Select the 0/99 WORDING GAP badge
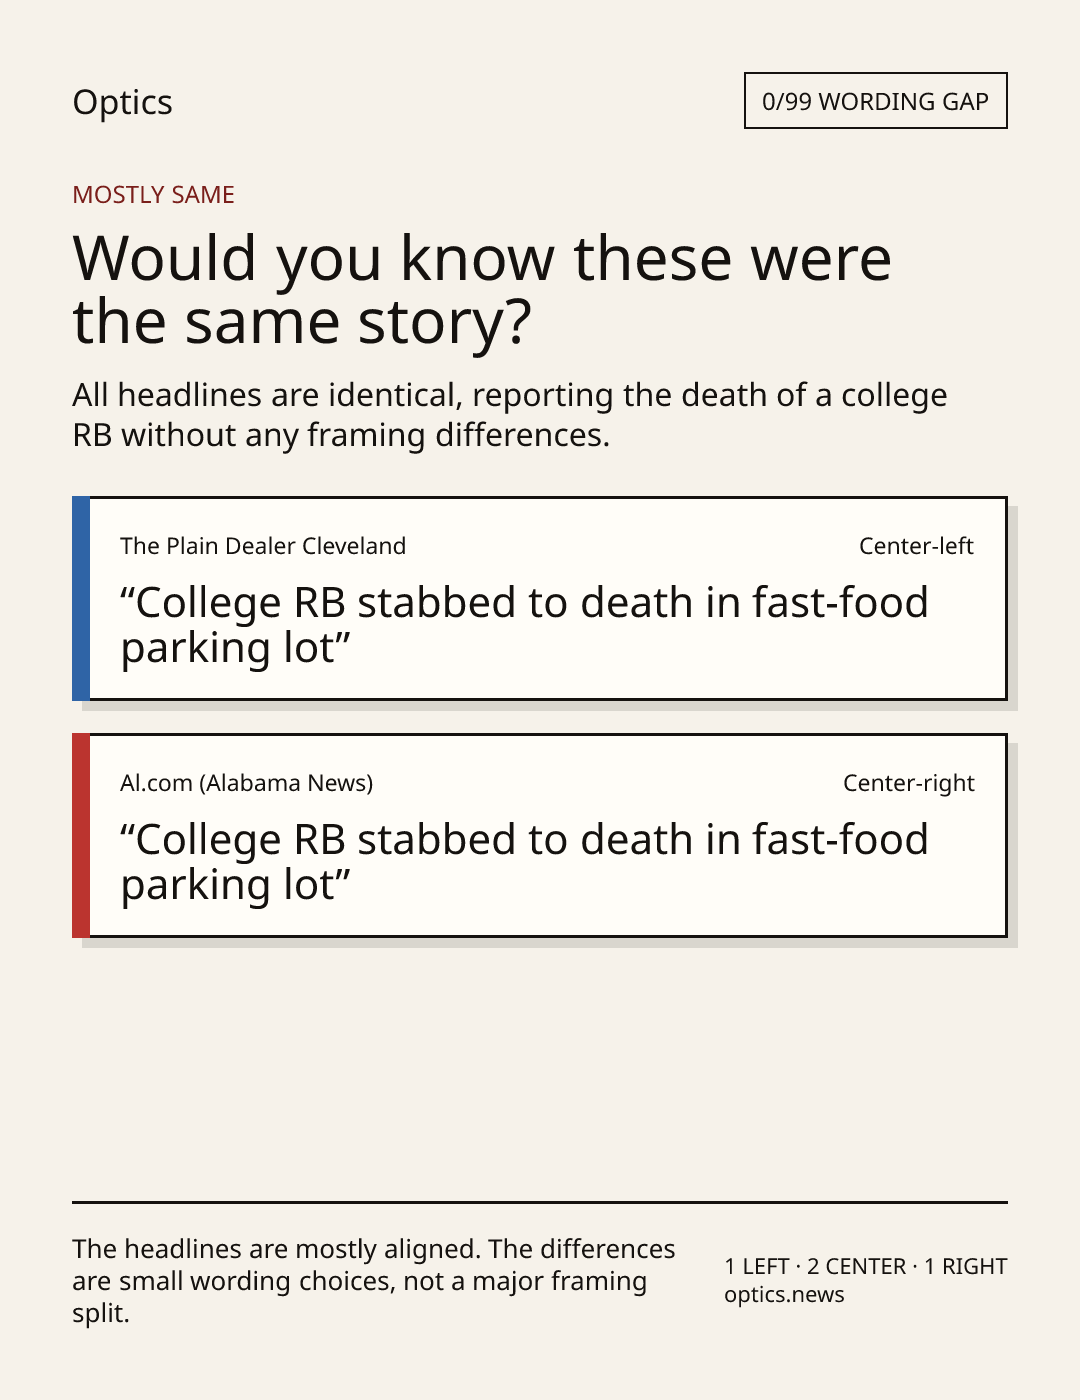The image size is (1080, 1400). [875, 101]
